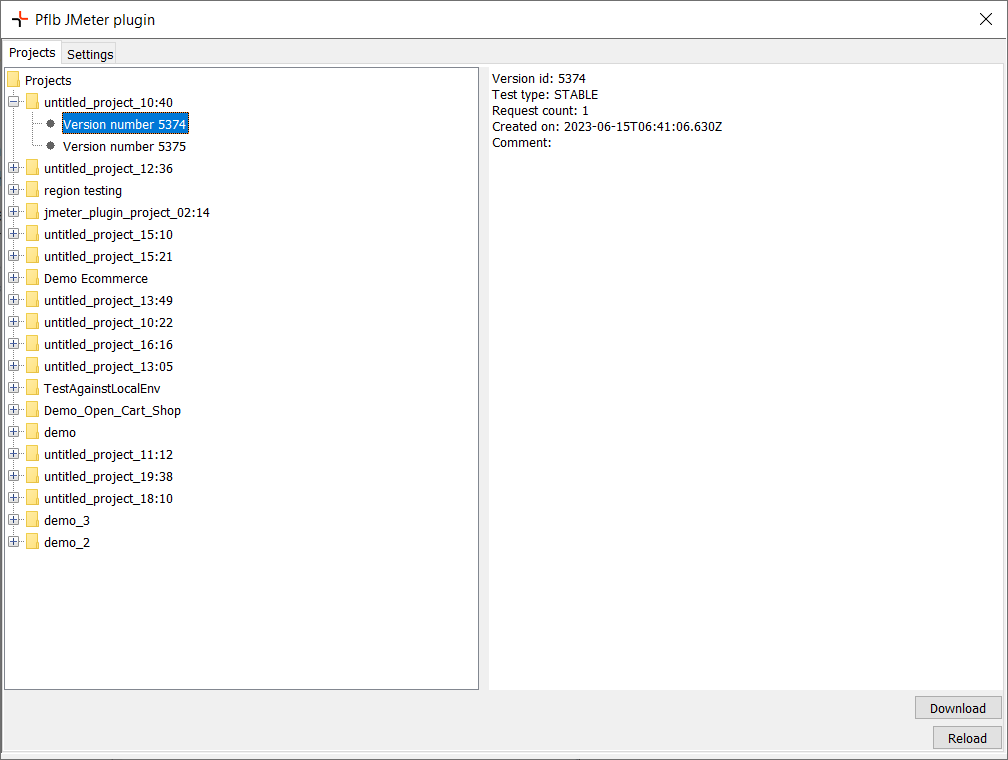The image size is (1008, 760).
Task: Click the folder icon beside jmeter_plugin_project_02:14
Action: click(x=31, y=212)
